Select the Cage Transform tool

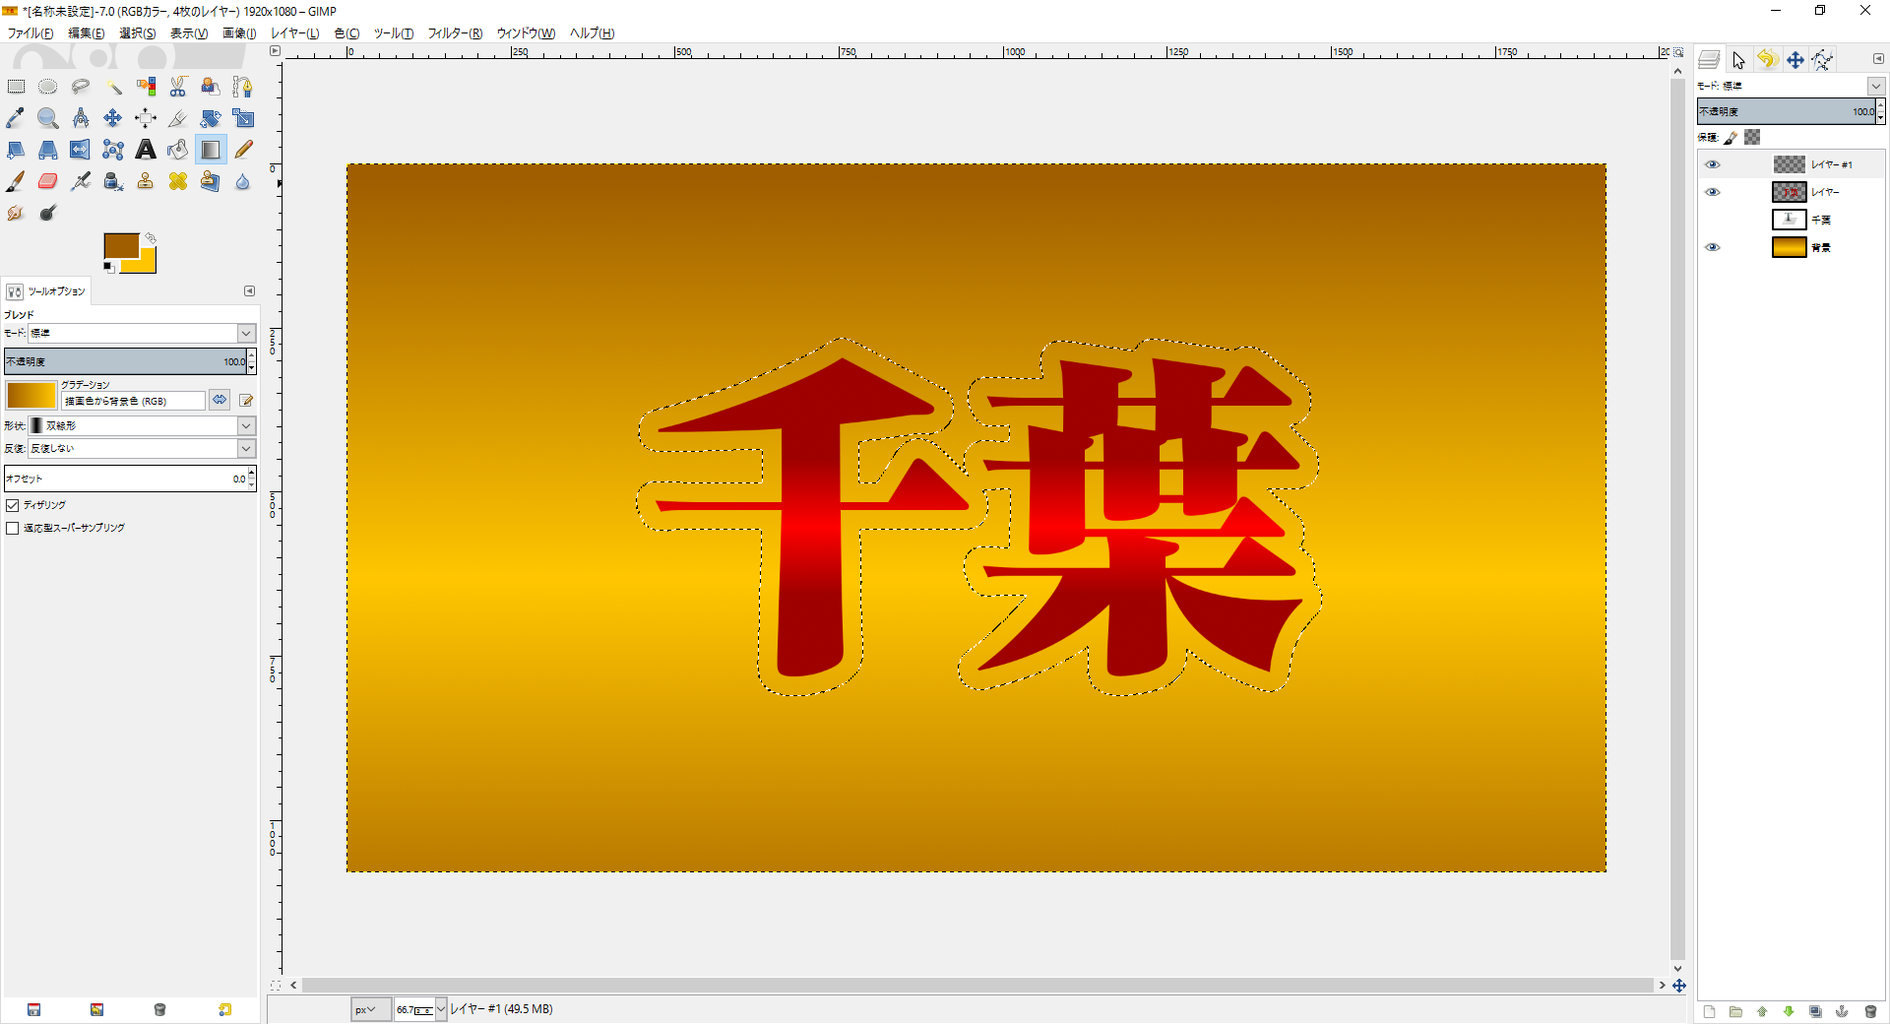113,150
